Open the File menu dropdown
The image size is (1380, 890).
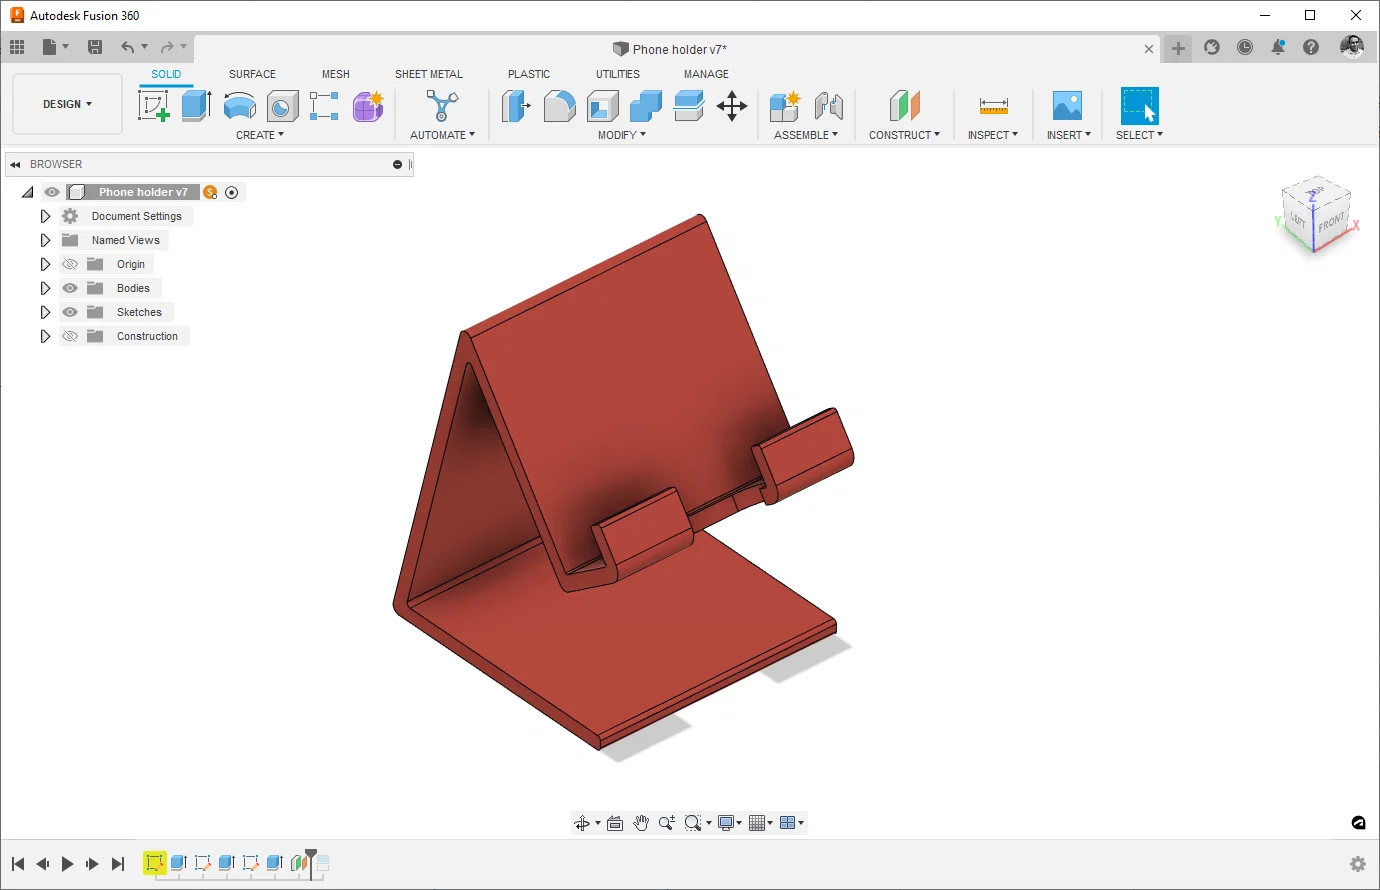56,47
